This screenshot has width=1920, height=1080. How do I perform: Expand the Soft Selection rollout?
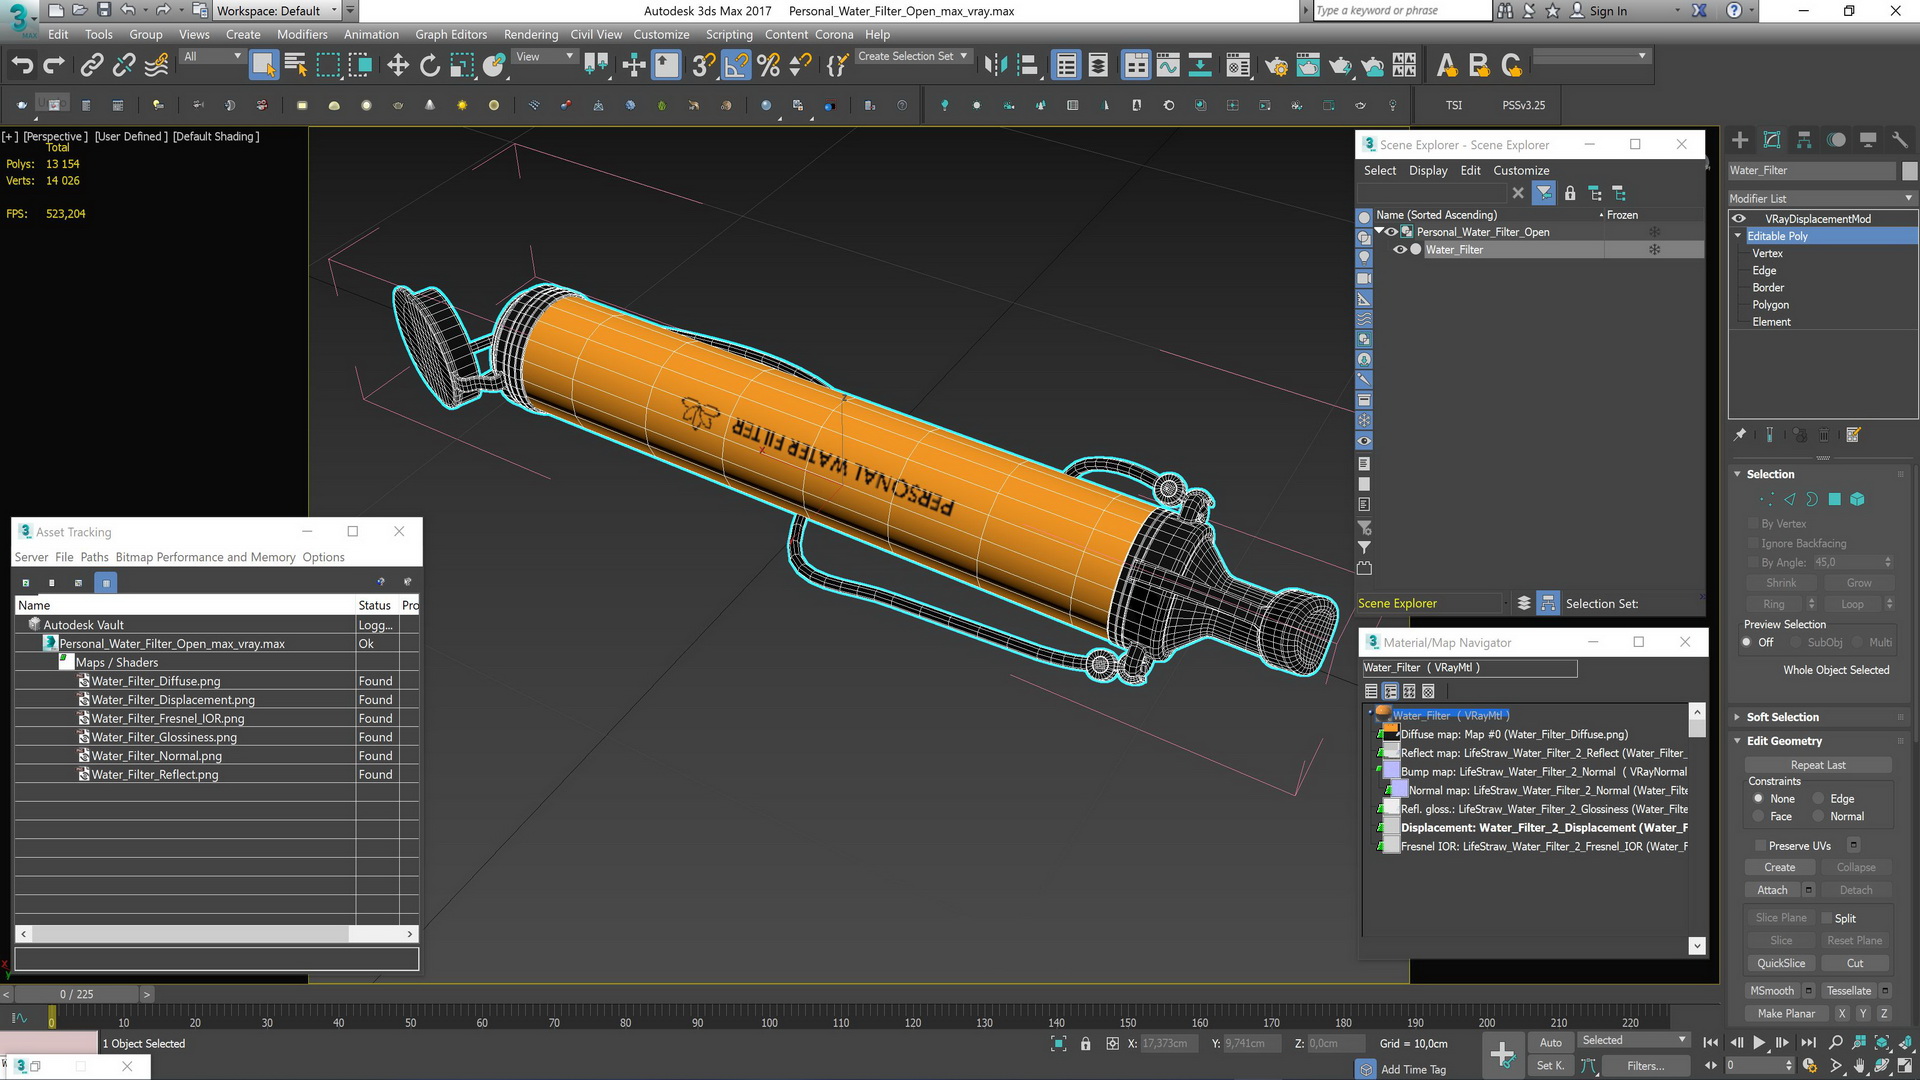(1782, 717)
